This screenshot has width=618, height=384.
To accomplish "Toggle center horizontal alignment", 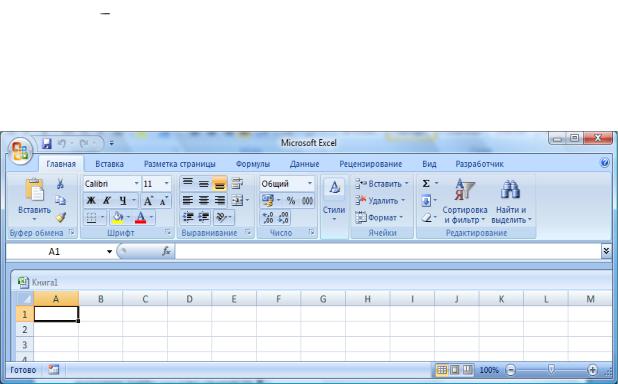I will [x=204, y=200].
